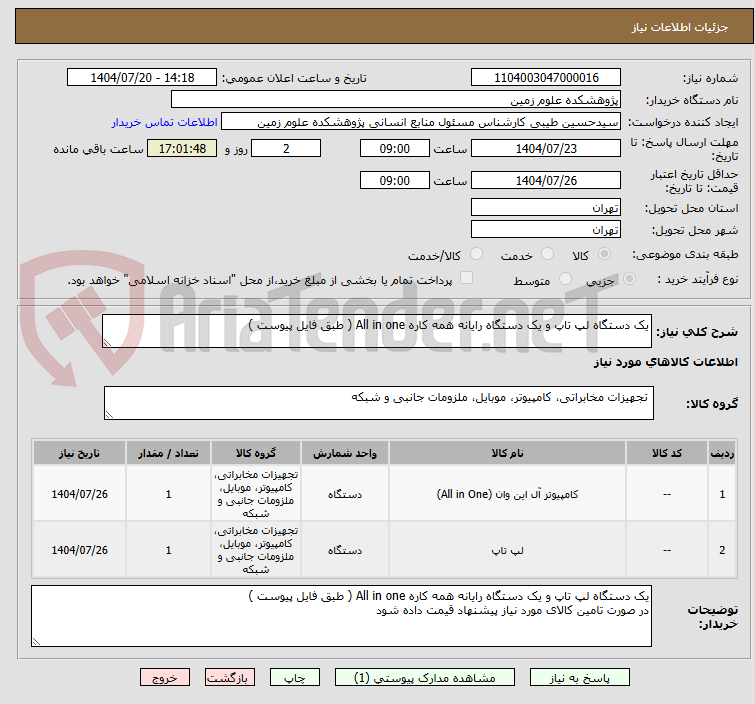The height and width of the screenshot is (704, 755).
Task: Click the resize grip of شرح کلی نیاز box
Action: pos(107,342)
